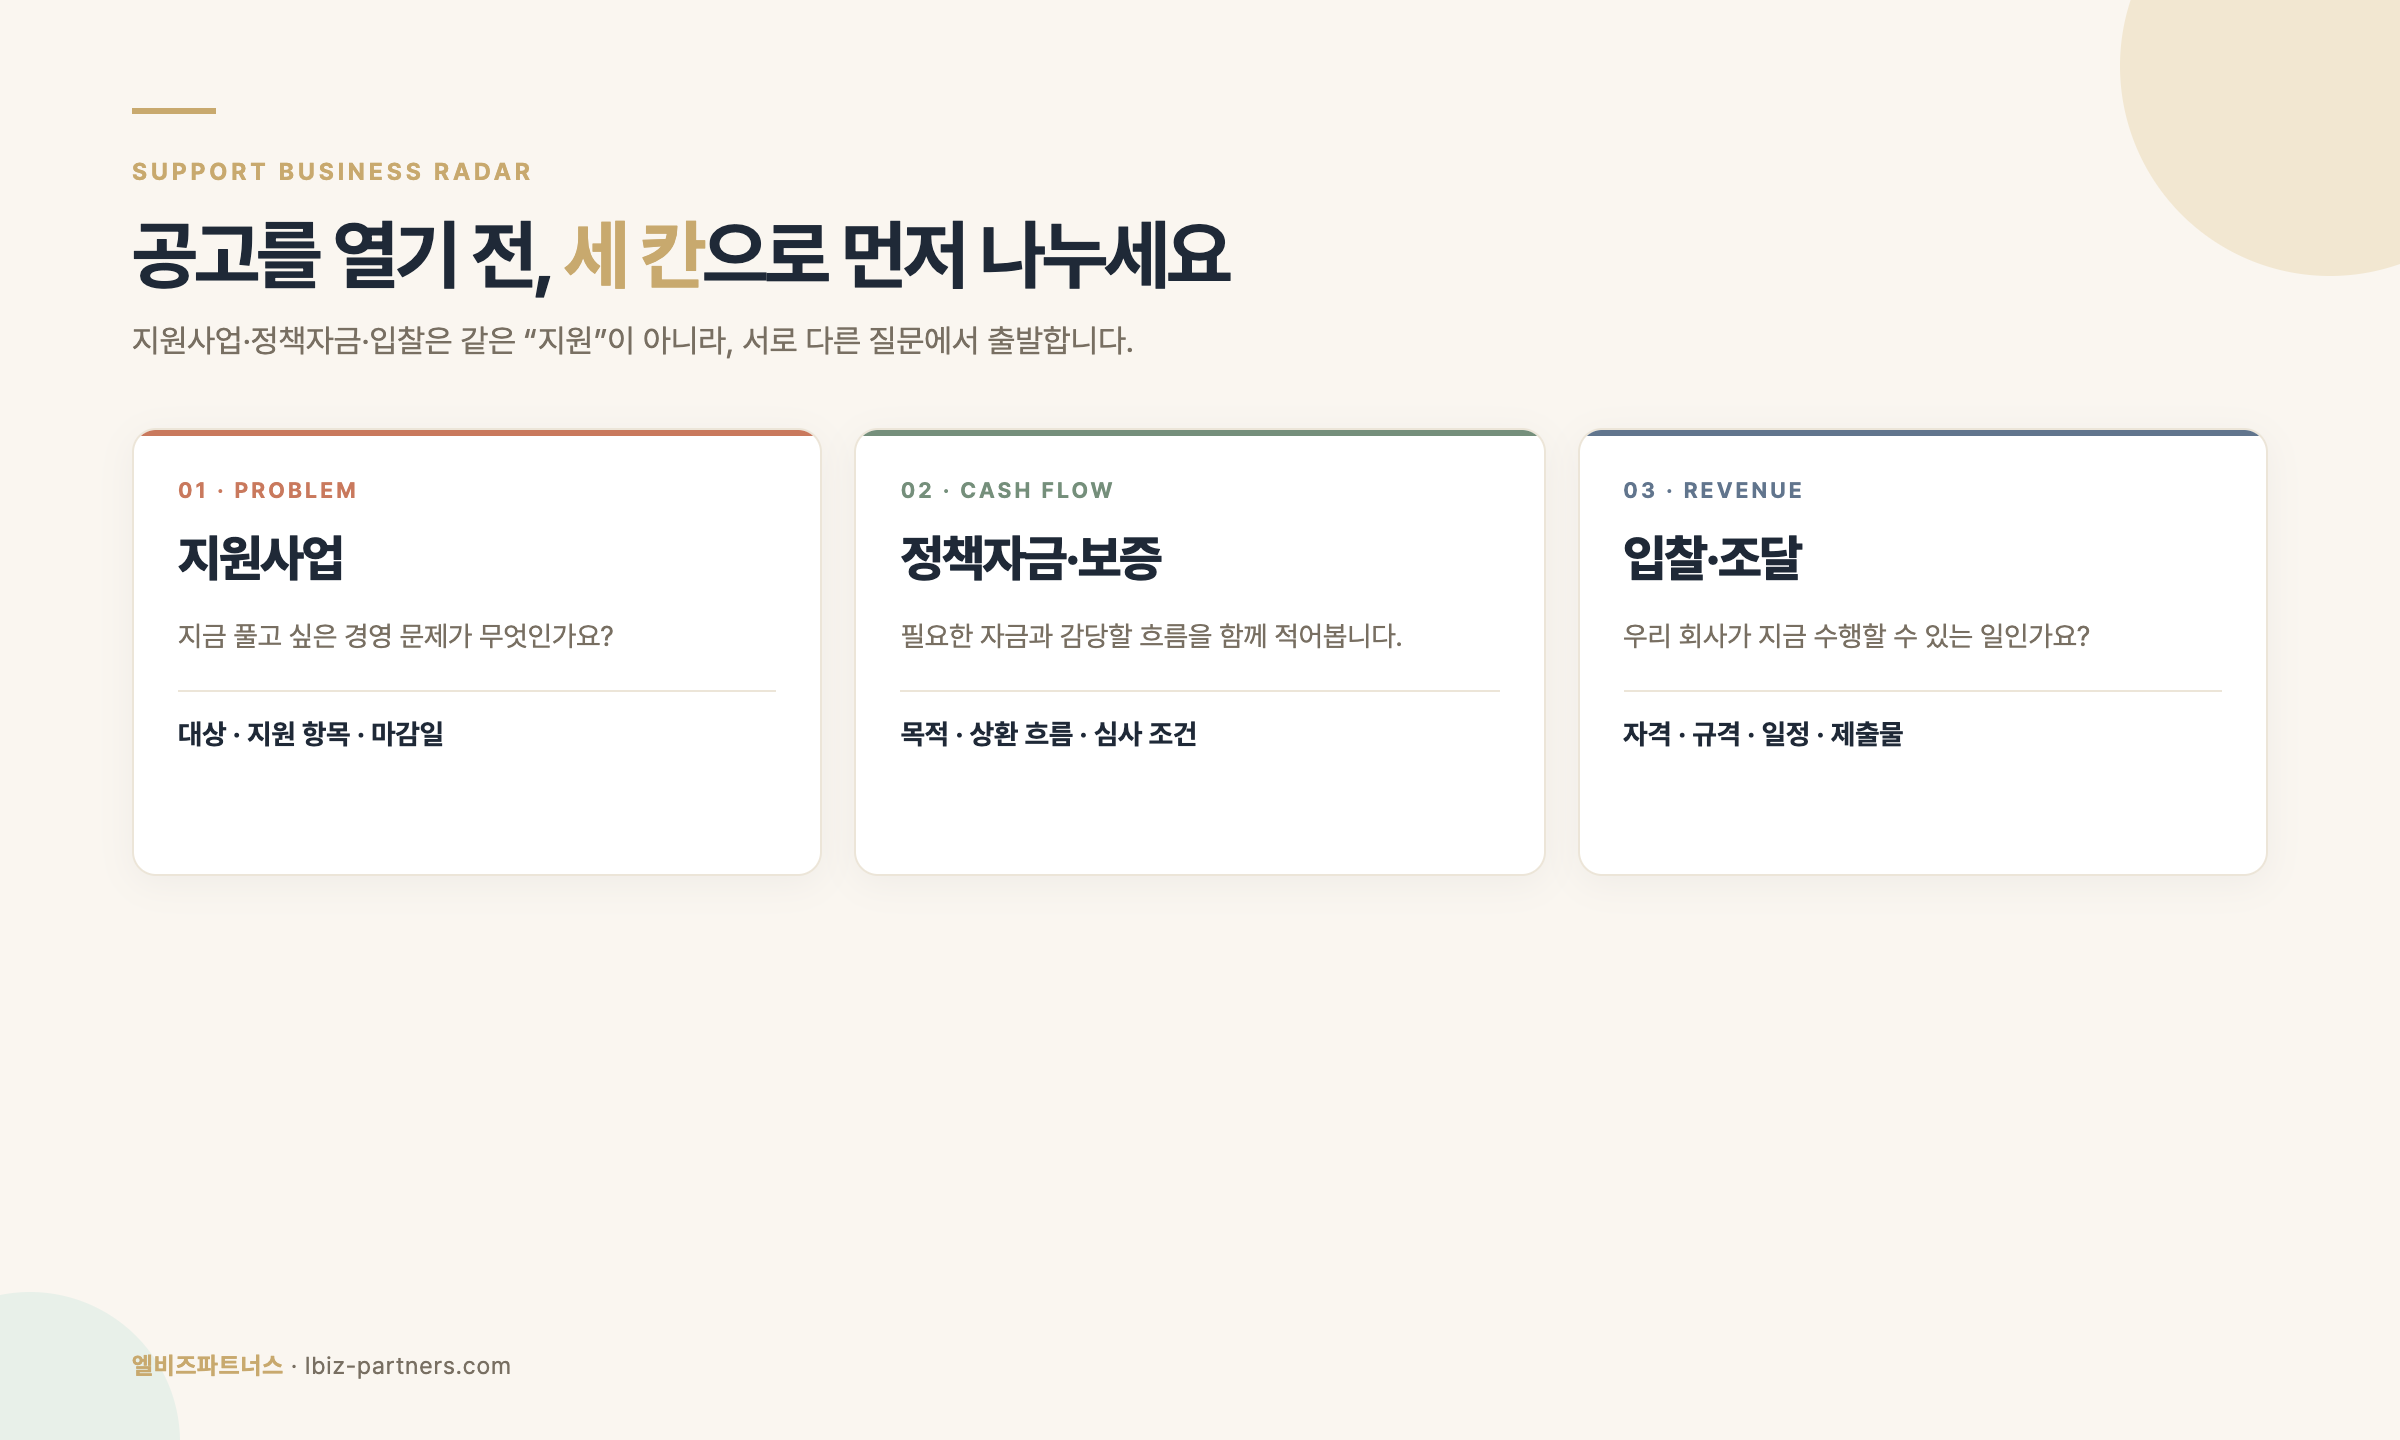2400x1440 pixels.
Task: Click the subtitle beginning '지원사업·정책자금·입찰은 같은'
Action: [632, 341]
